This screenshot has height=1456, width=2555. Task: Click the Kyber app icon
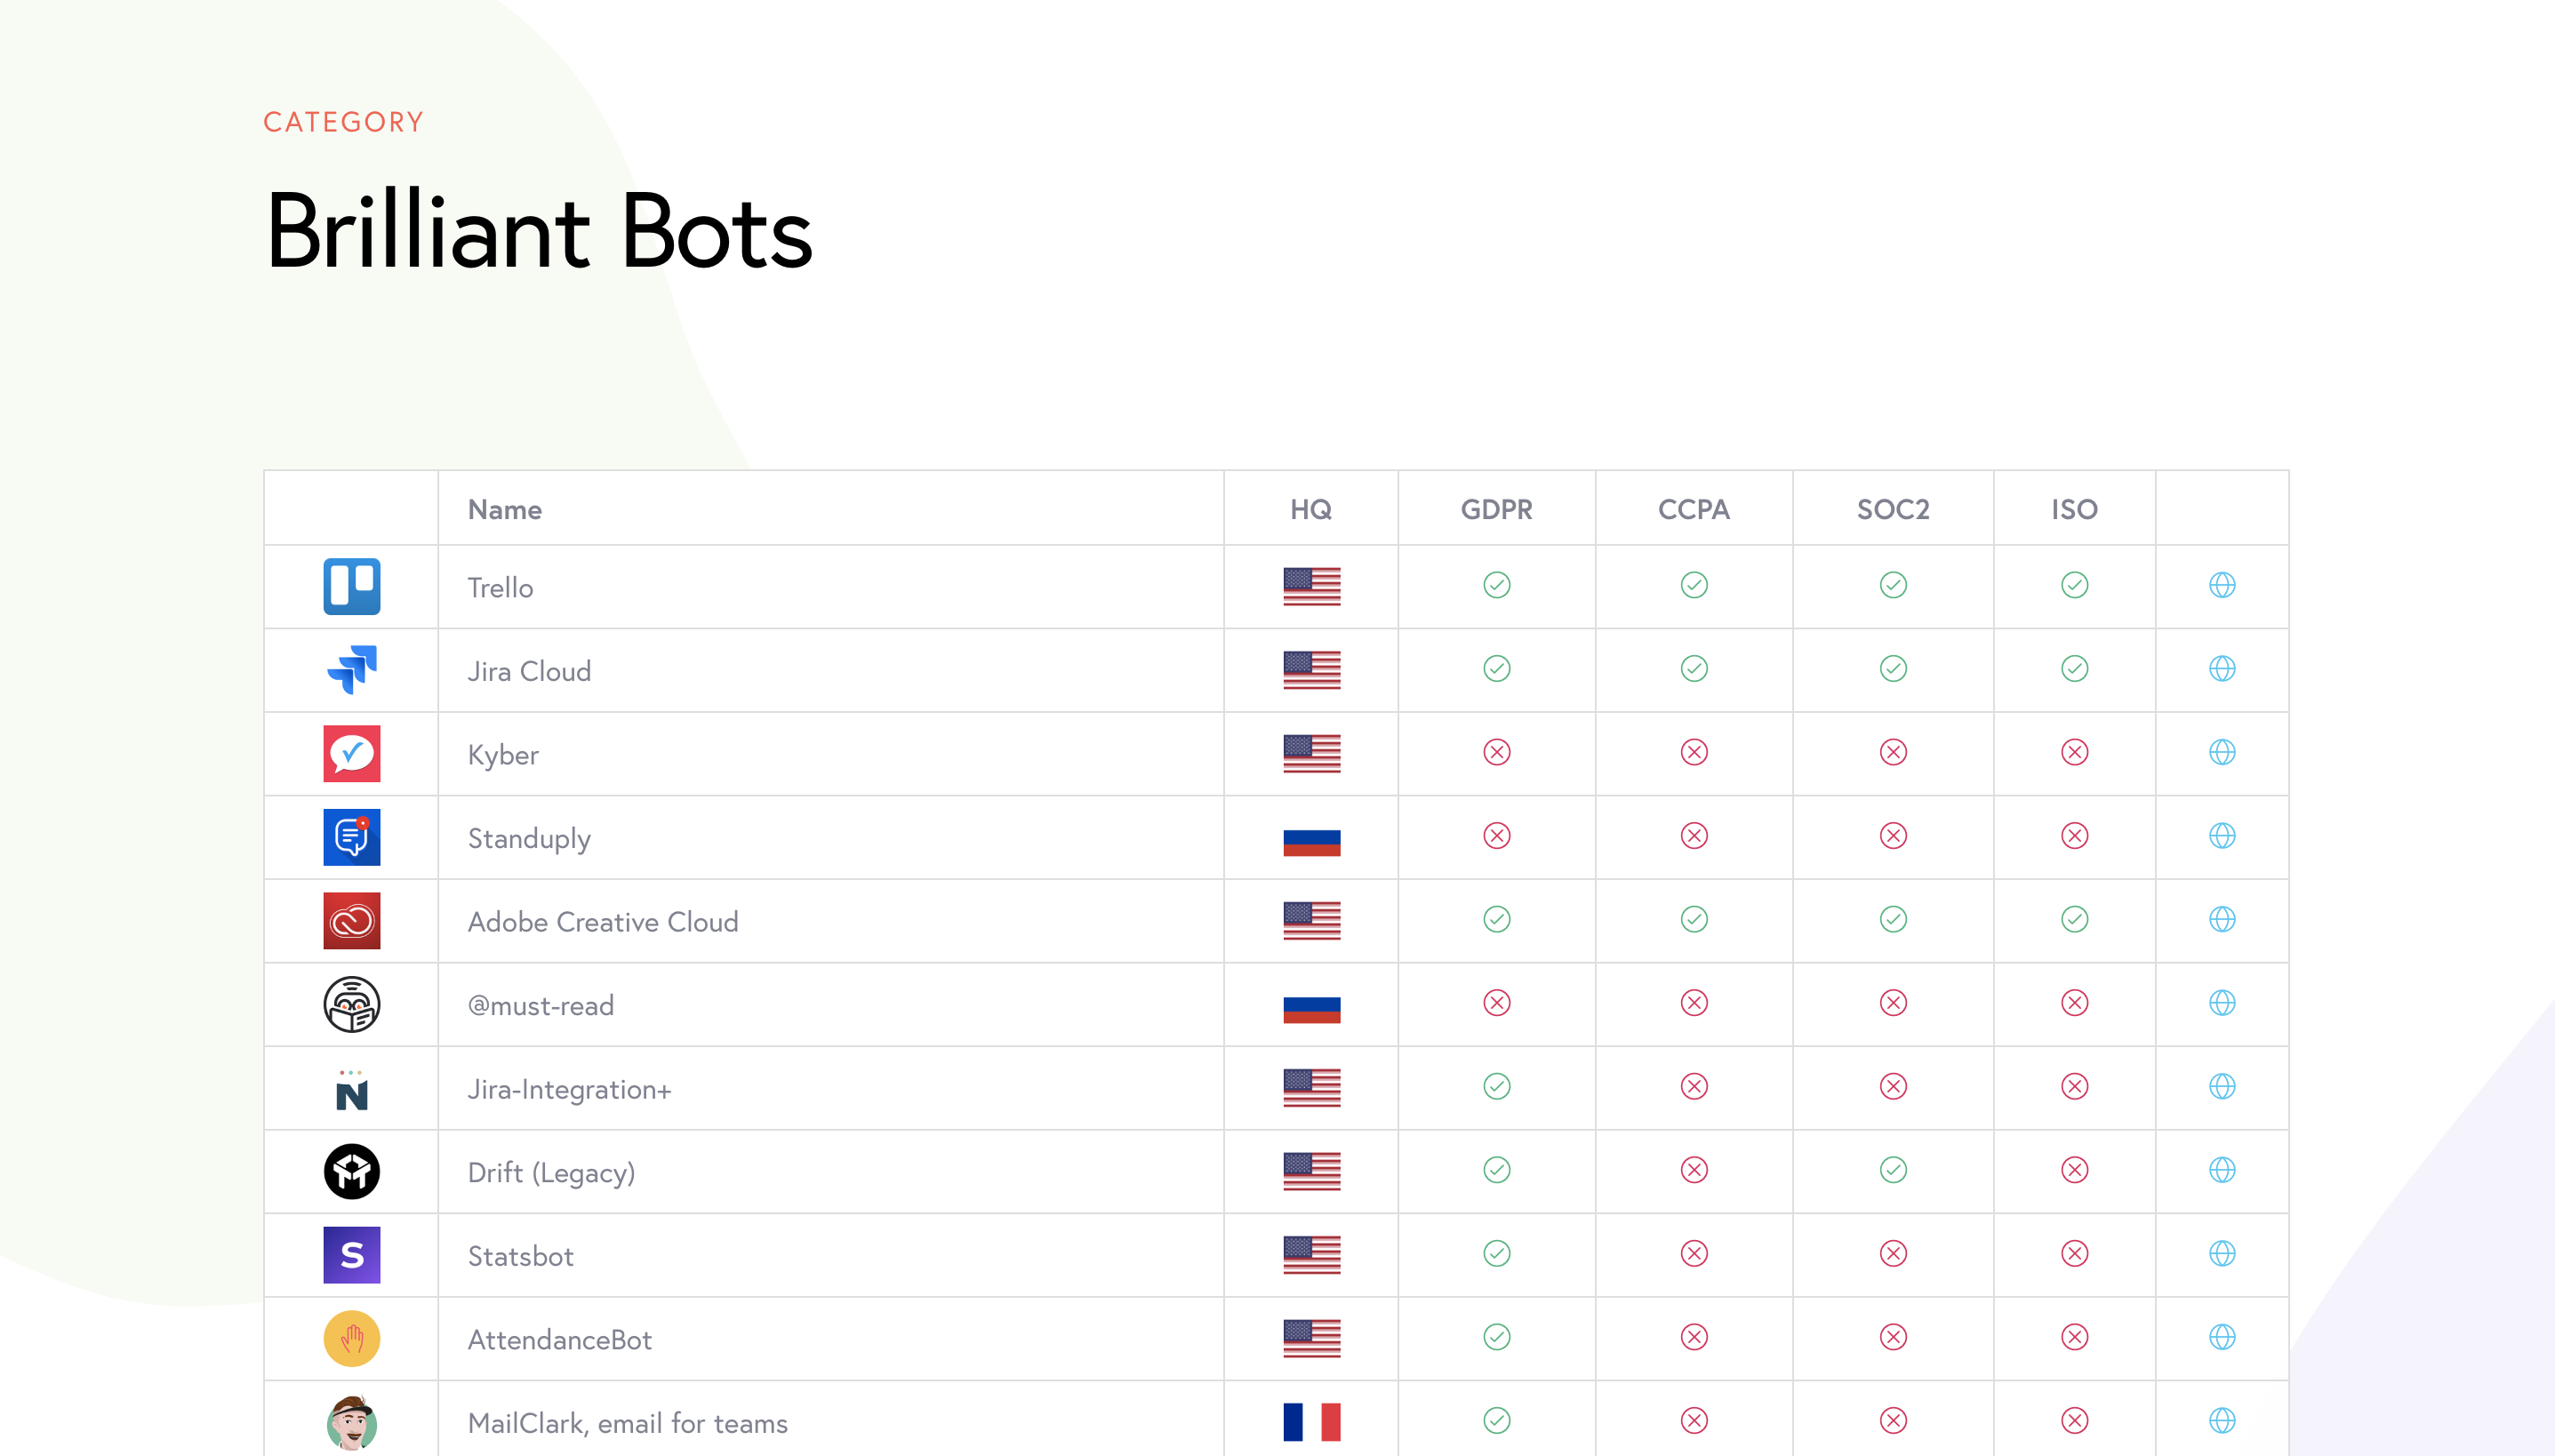tap(352, 754)
